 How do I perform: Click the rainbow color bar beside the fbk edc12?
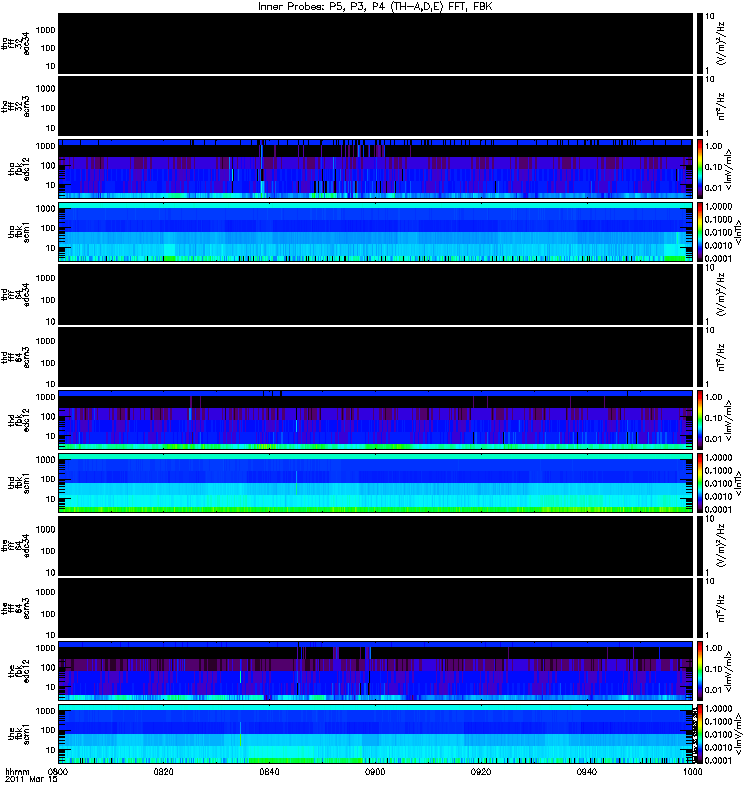coord(699,671)
